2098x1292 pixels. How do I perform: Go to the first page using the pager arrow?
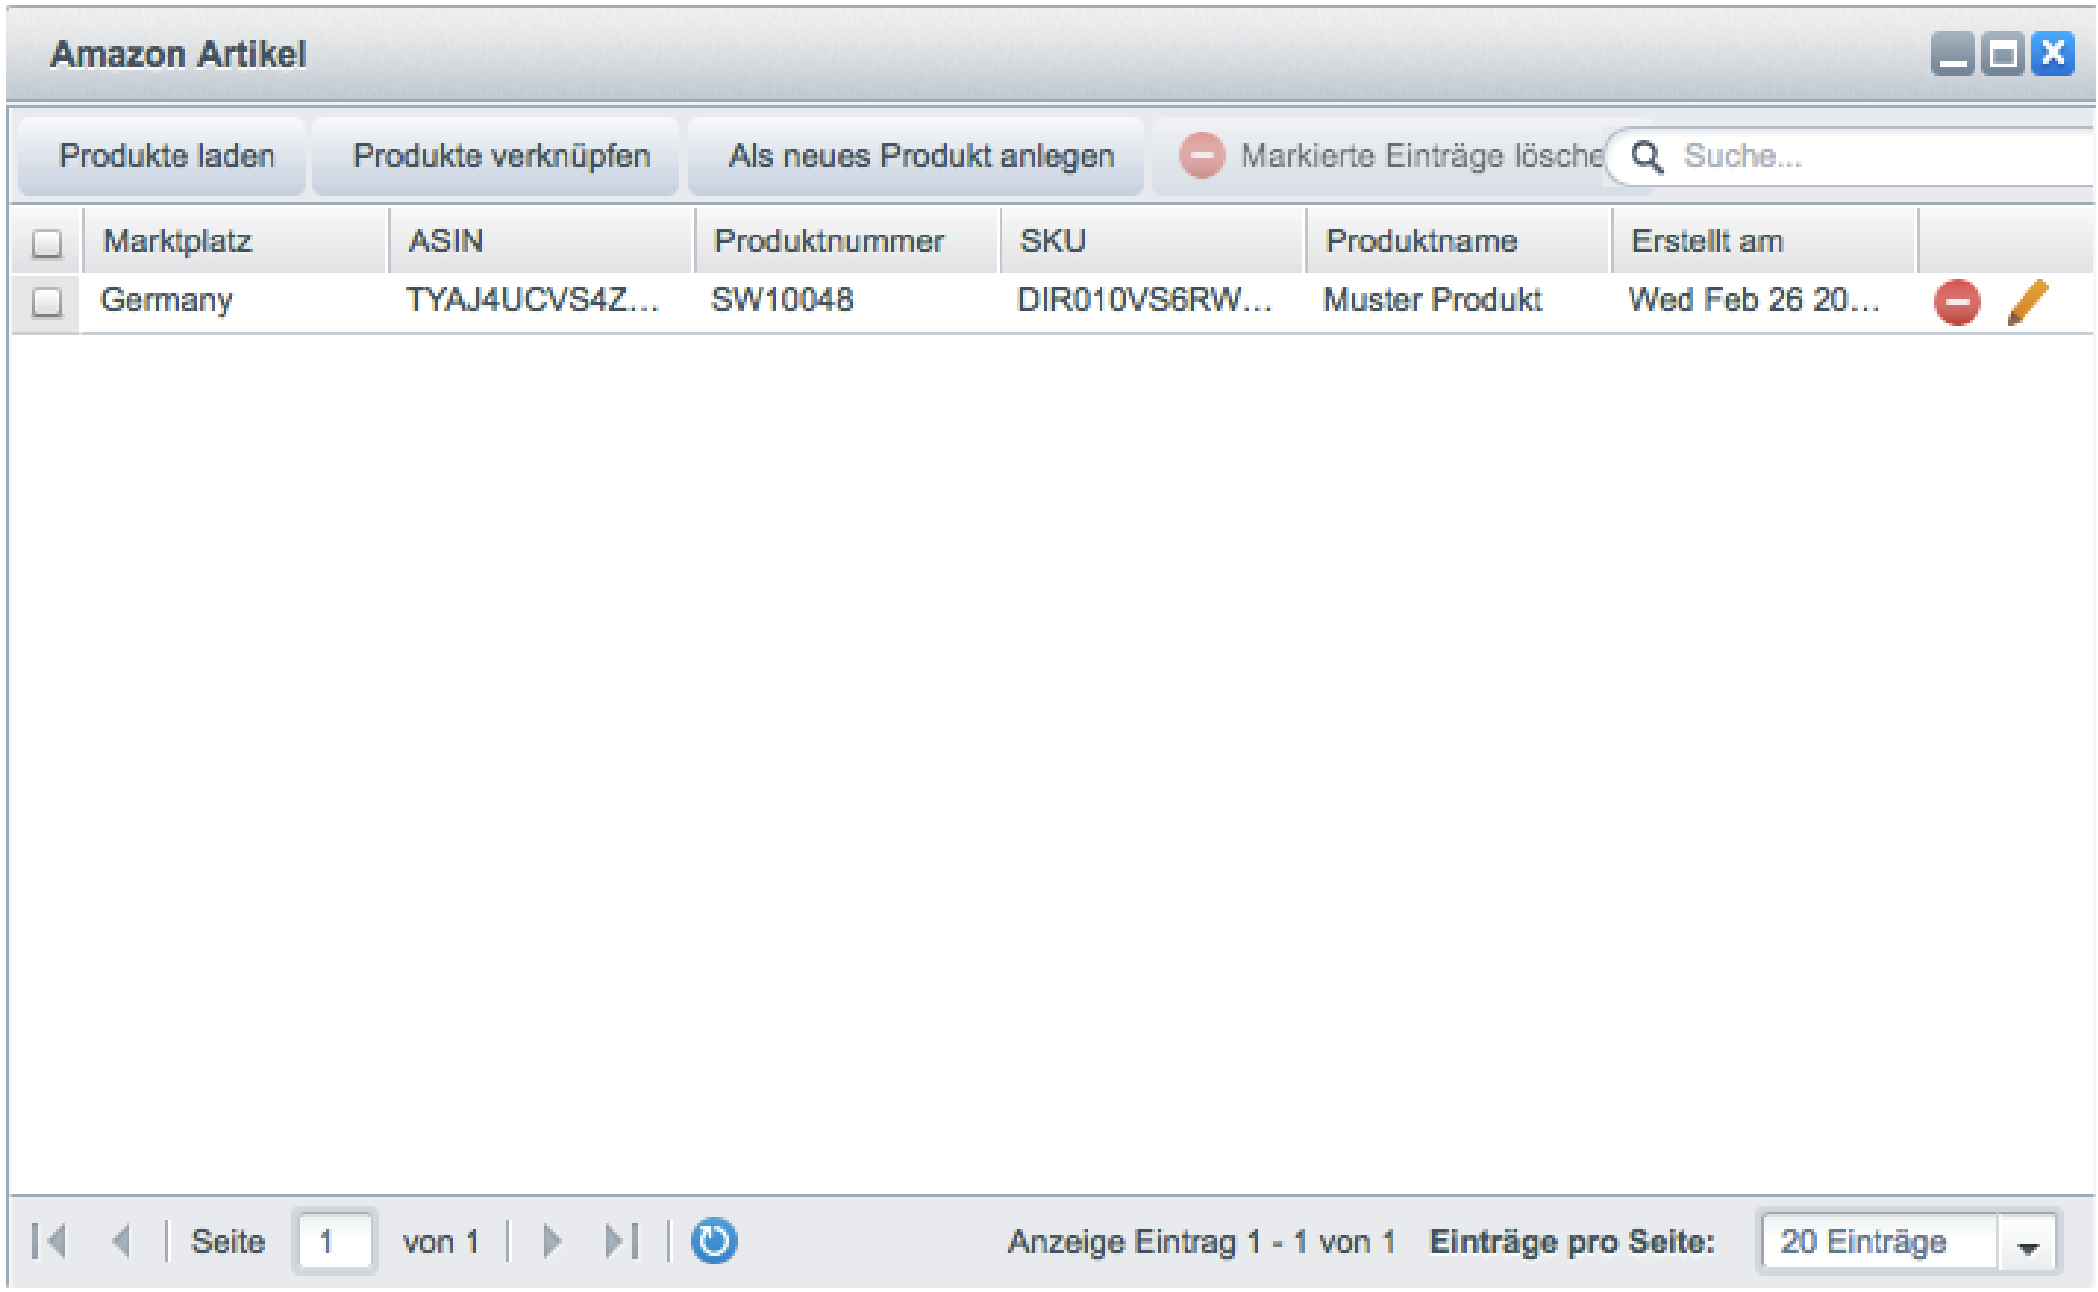[49, 1241]
